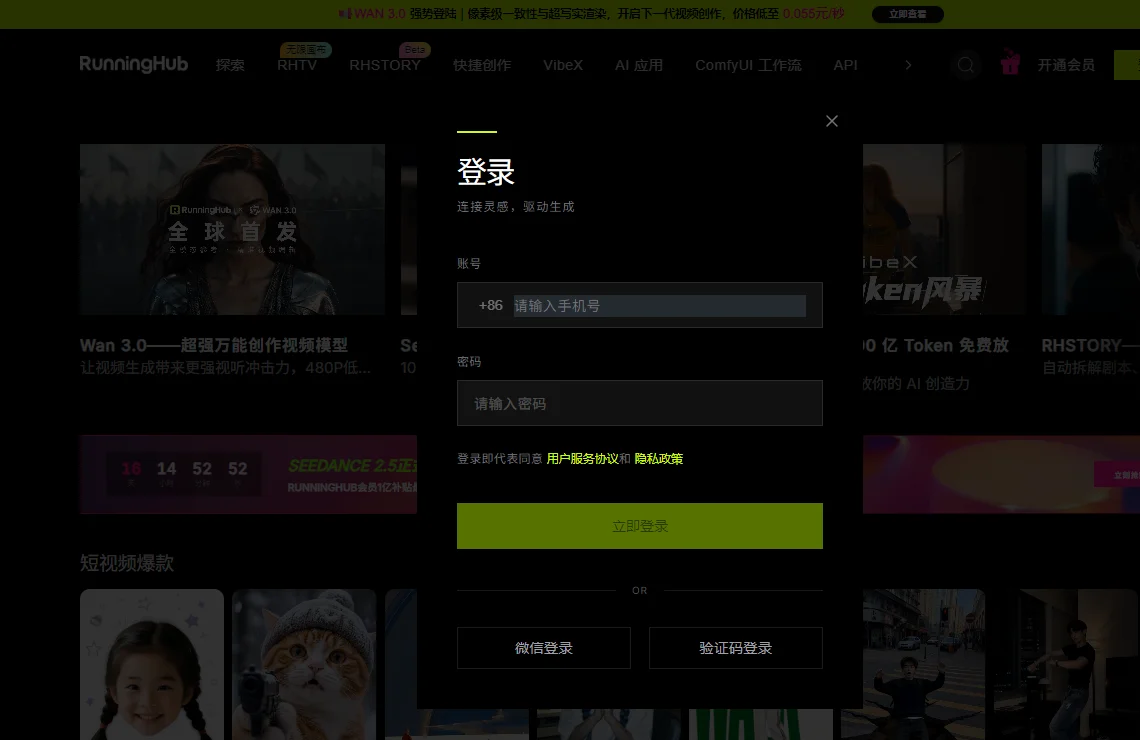Select the +86 country code prefix
The height and width of the screenshot is (740, 1140).
pyautogui.click(x=491, y=305)
